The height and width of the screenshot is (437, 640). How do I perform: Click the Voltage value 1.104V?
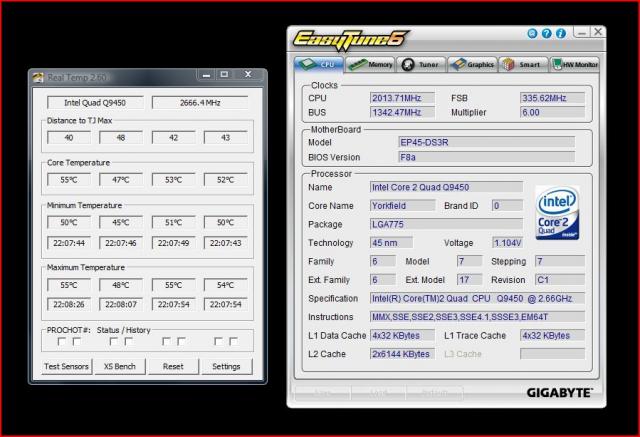(507, 243)
